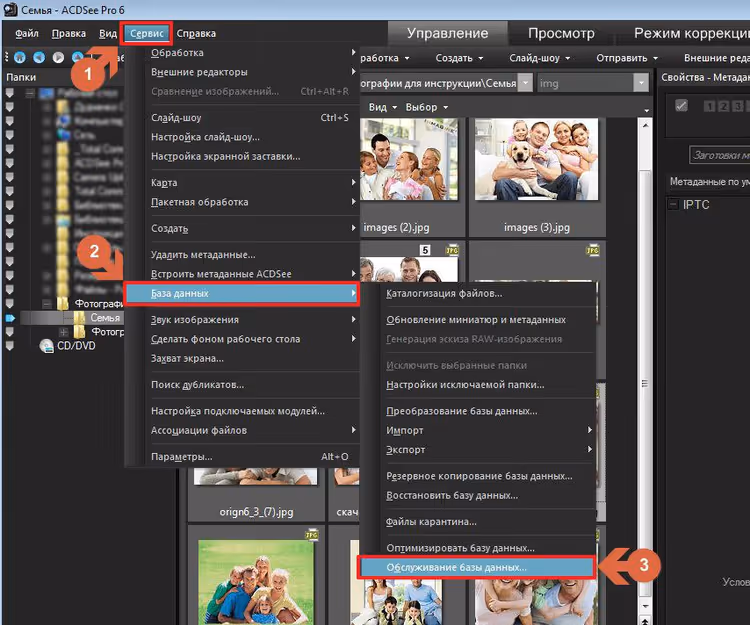This screenshot has width=750, height=625.
Task: Open the Импорт submenu
Action: coord(476,430)
